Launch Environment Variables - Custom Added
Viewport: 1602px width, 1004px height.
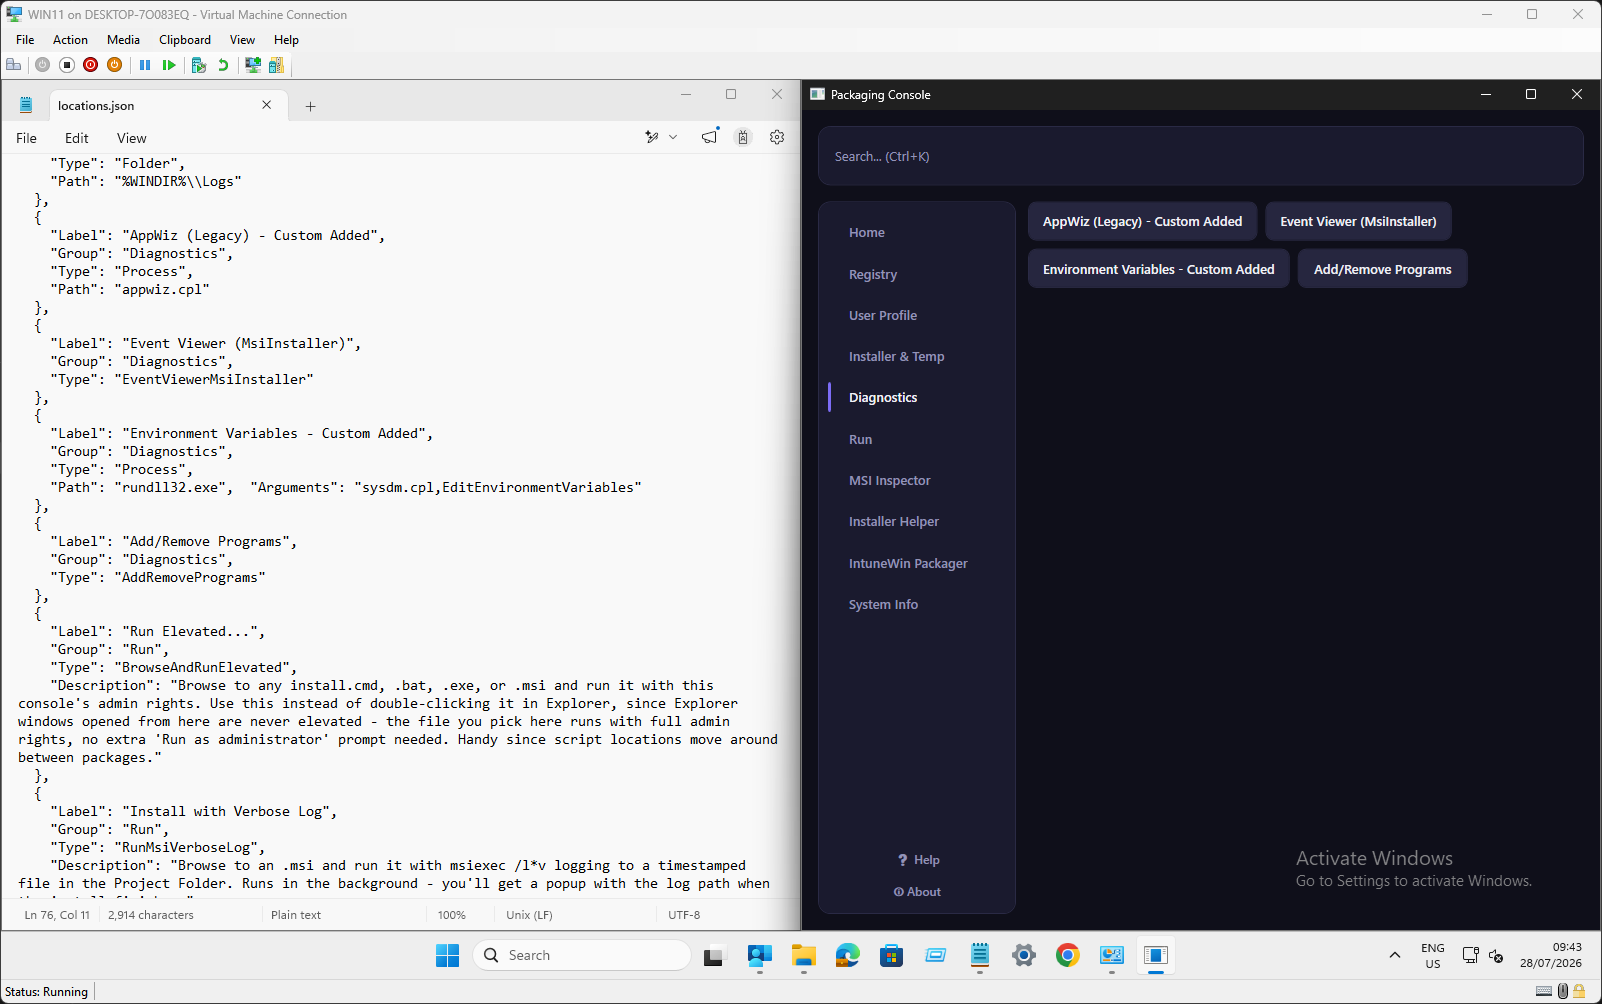click(1158, 269)
